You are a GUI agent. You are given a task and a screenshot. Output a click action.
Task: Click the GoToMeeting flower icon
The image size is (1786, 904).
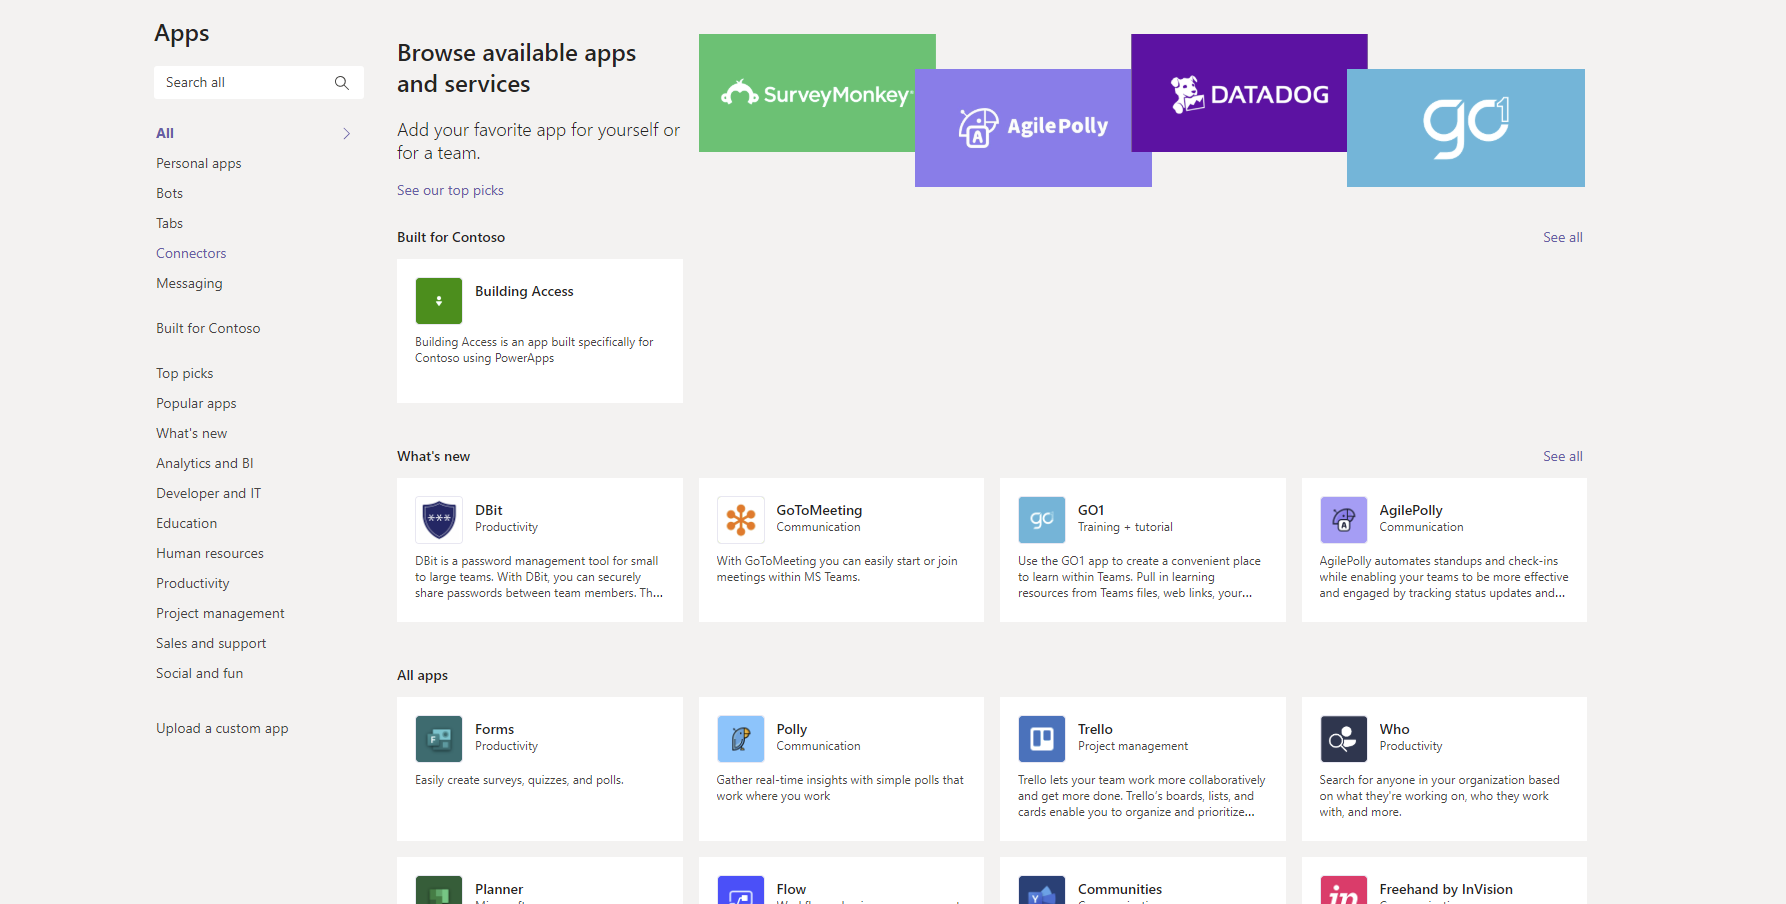click(x=741, y=520)
